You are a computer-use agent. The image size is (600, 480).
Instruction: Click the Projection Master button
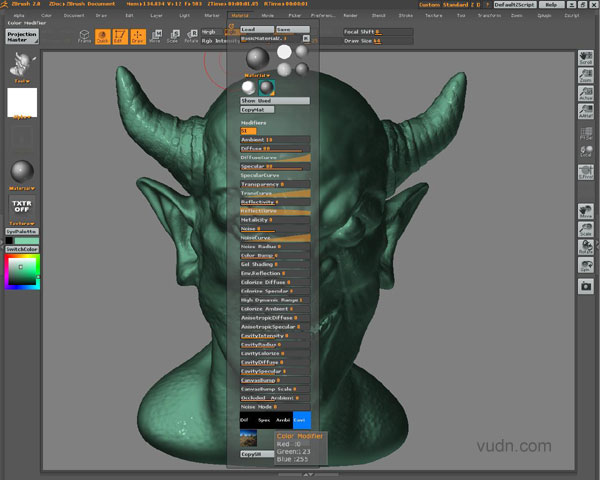pos(22,37)
